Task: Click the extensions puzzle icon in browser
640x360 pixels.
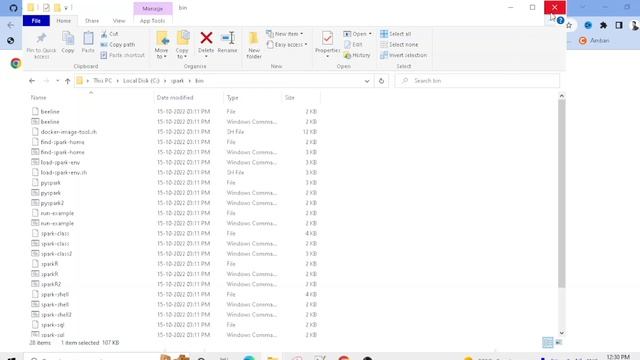Action: [603, 25]
